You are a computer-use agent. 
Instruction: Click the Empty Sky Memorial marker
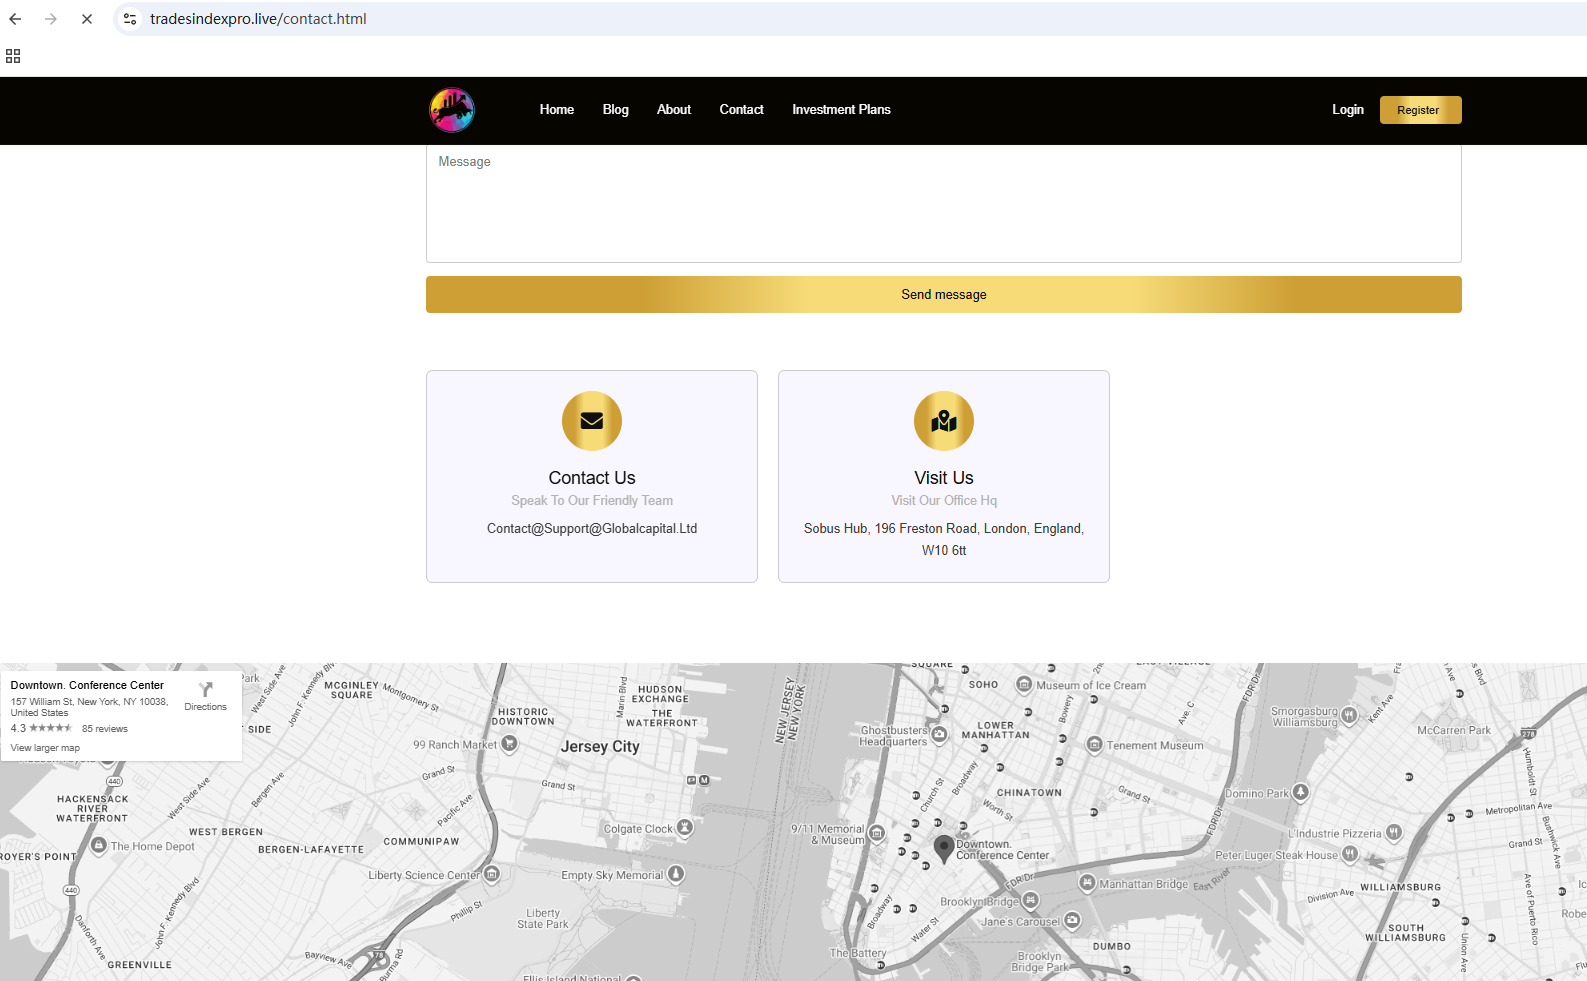point(676,874)
